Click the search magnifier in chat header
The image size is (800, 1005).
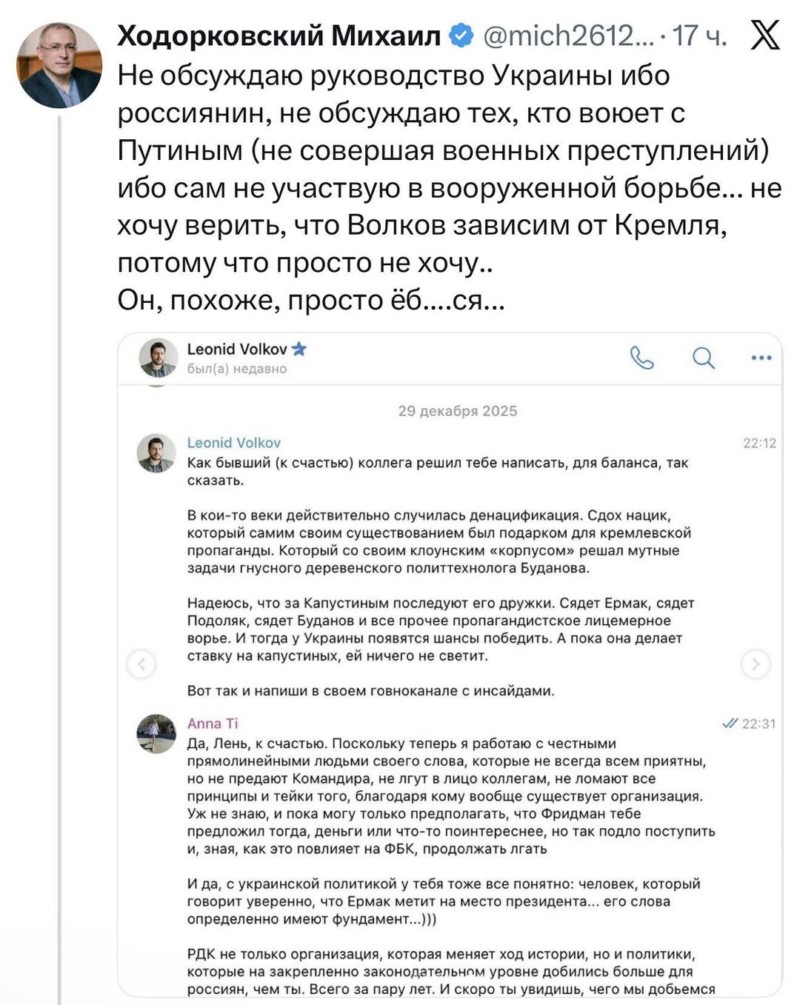[x=703, y=357]
